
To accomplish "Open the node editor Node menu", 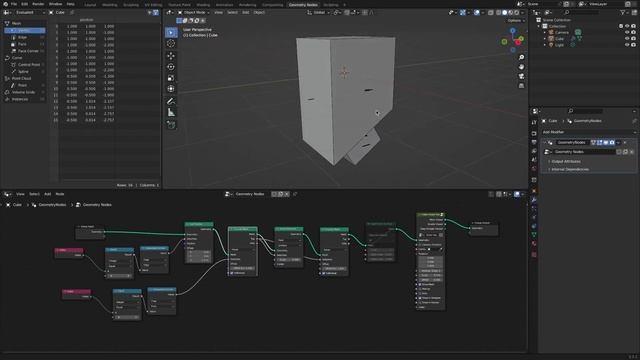I will click(x=60, y=194).
